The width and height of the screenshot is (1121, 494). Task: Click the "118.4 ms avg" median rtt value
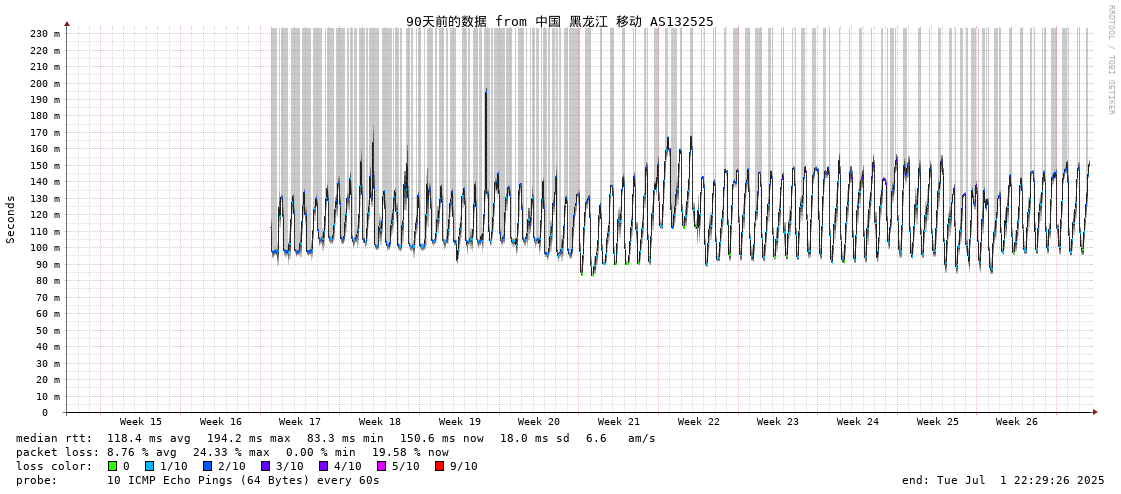(149, 438)
